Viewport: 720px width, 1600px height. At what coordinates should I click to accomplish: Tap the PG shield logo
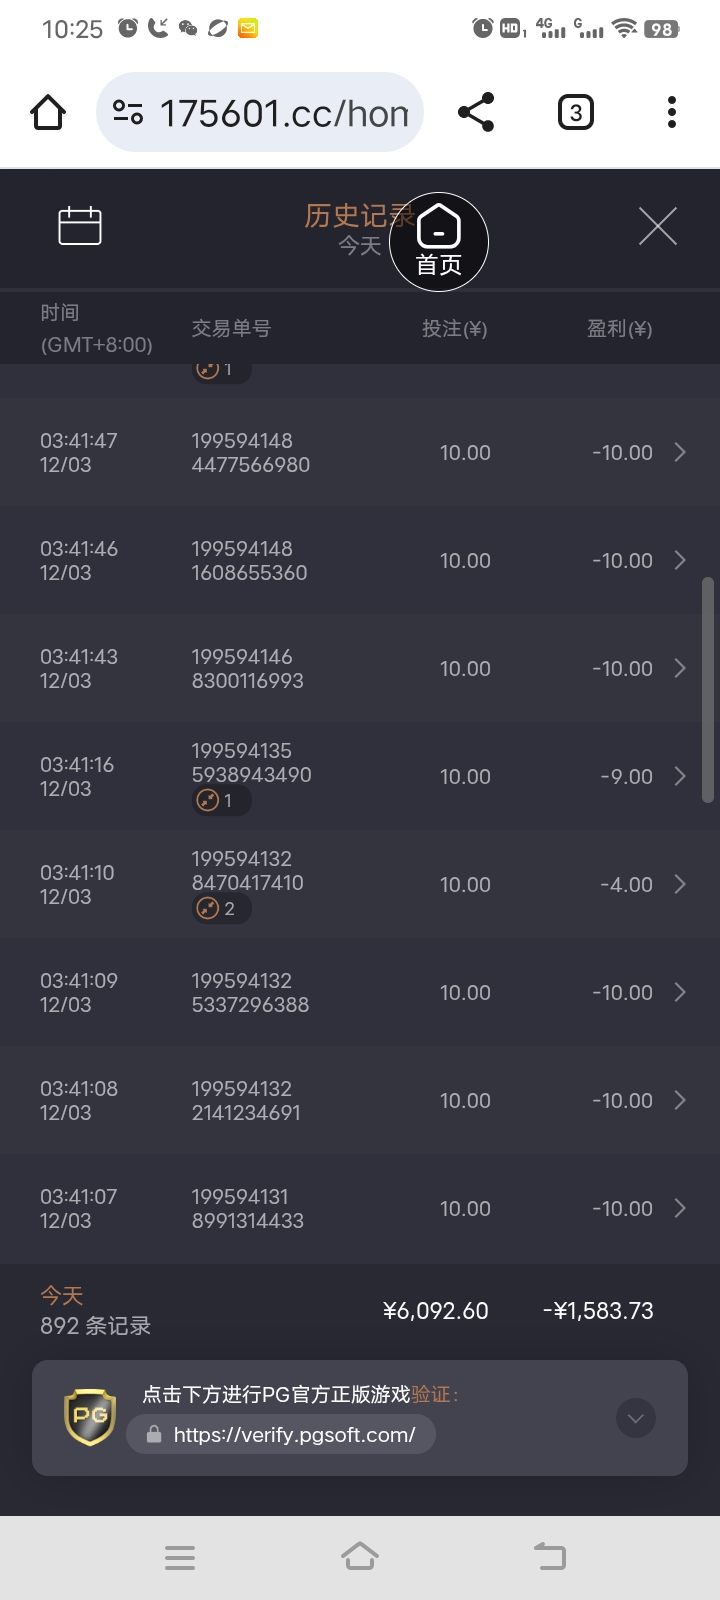point(90,1417)
